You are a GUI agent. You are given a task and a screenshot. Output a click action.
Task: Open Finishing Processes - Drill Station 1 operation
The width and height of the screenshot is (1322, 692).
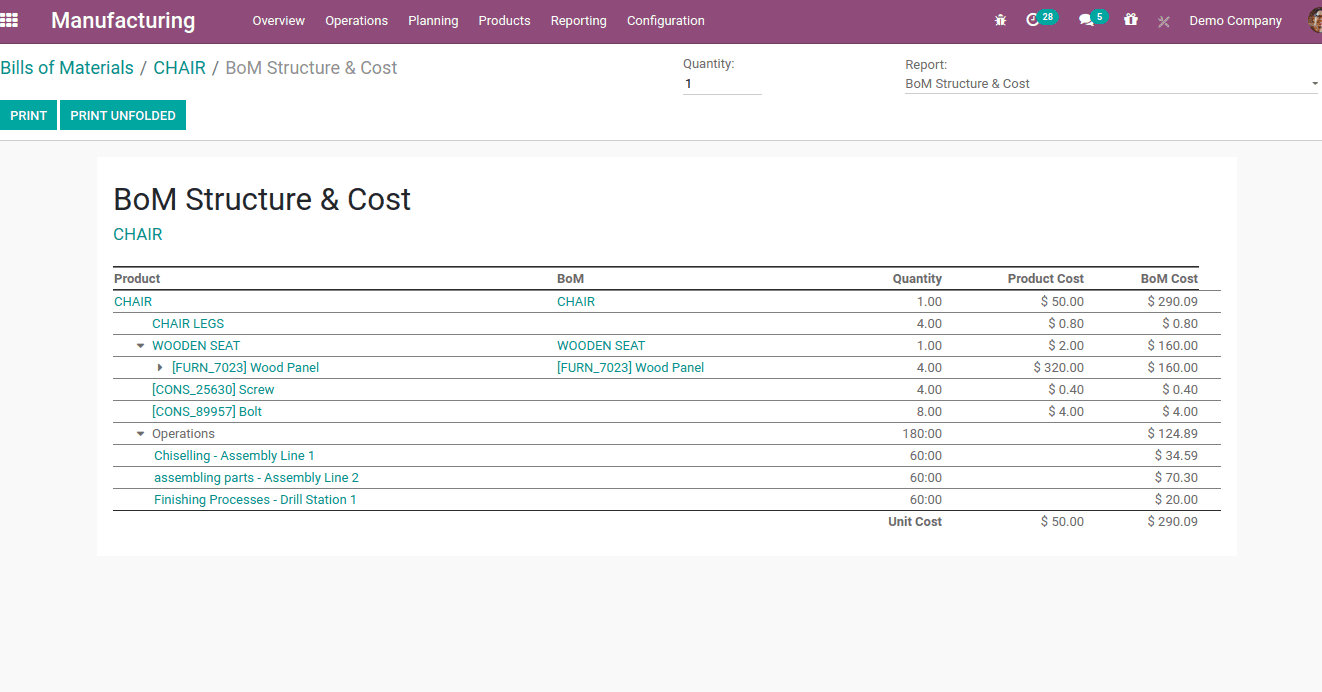[x=255, y=500]
